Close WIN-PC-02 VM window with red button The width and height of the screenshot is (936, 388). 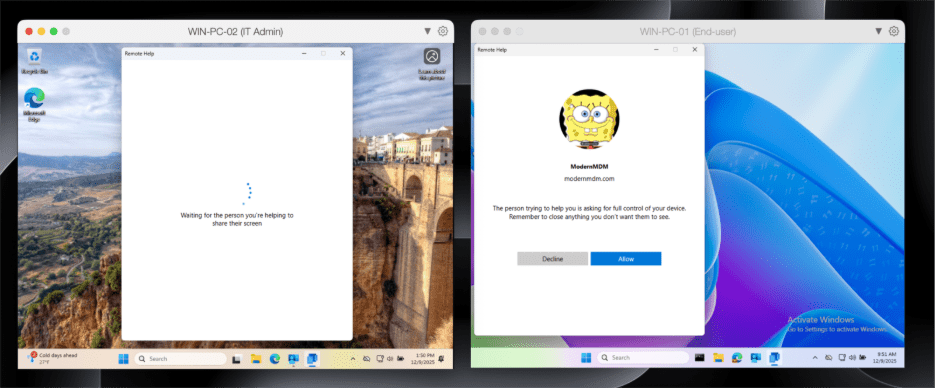click(x=29, y=31)
